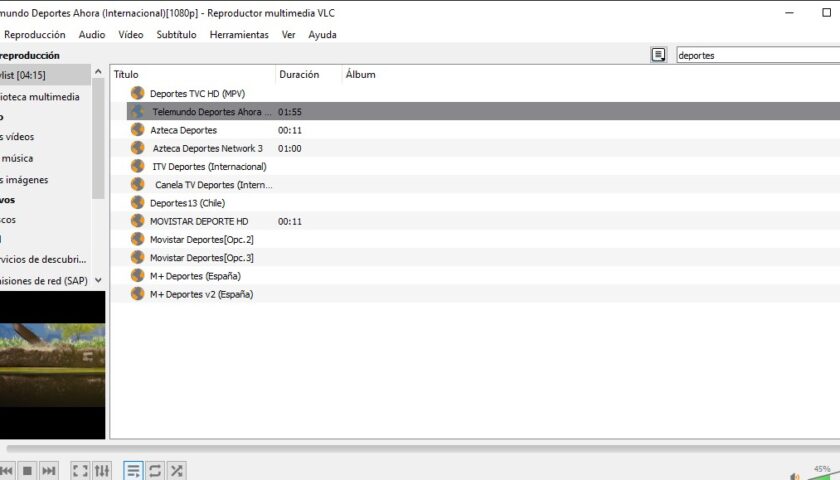Click stream icon beside ITV Deportes
Viewport: 840px width, 480px height.
(x=138, y=166)
